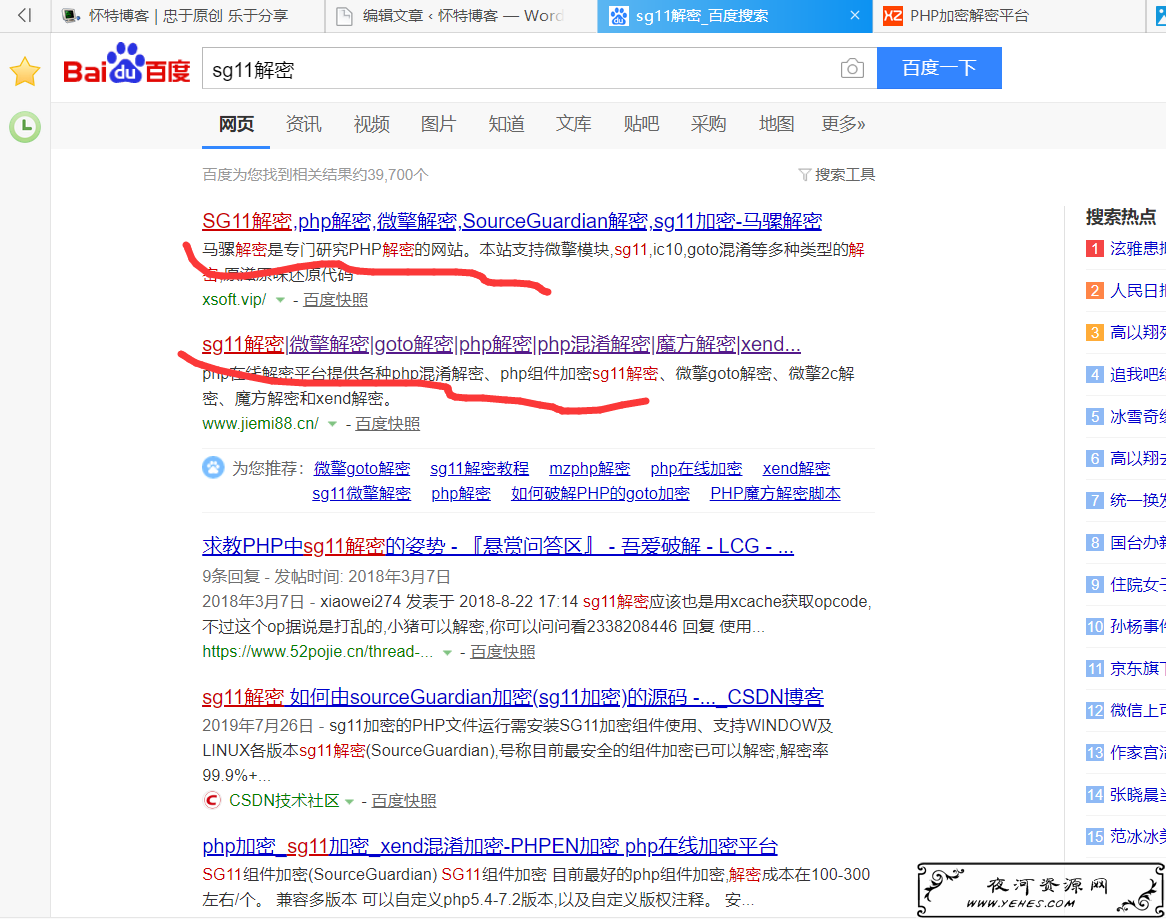
Task: Open the green clock history icon
Action: [x=25, y=127]
